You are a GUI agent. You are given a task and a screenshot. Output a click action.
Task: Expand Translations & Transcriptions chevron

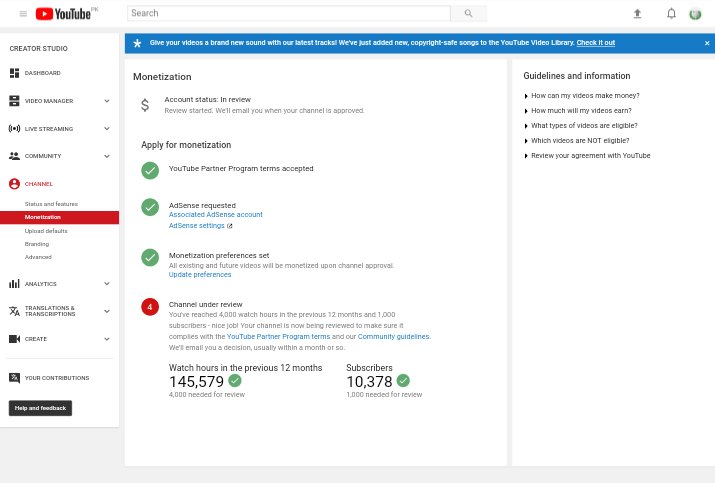[x=107, y=311]
